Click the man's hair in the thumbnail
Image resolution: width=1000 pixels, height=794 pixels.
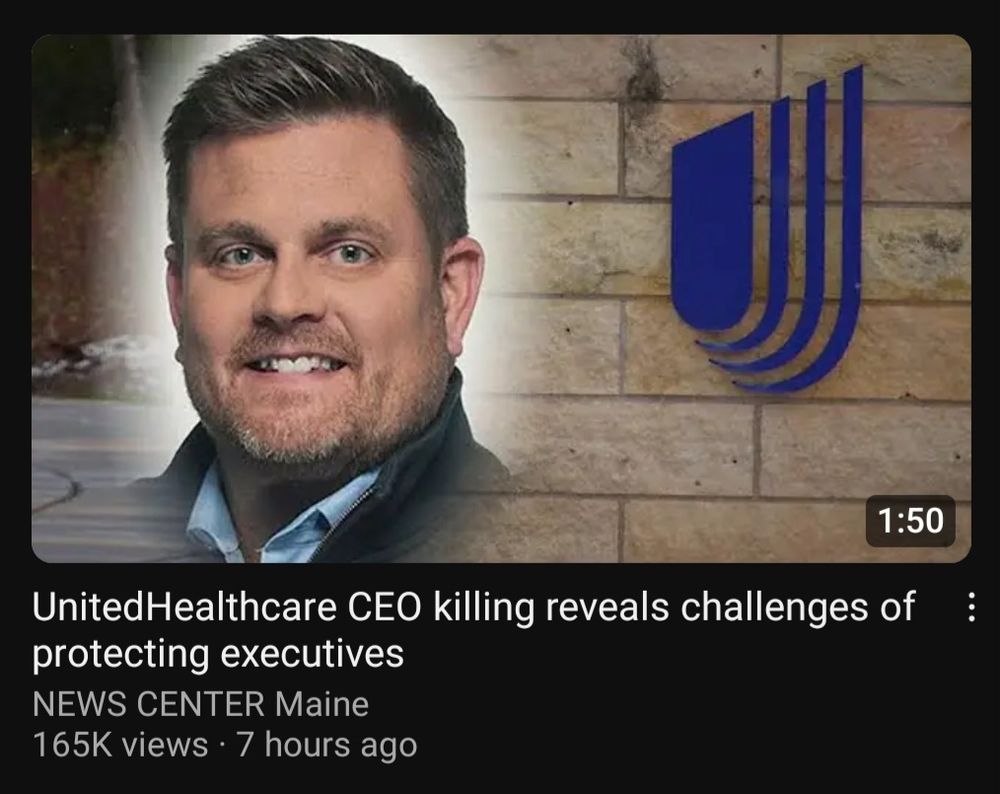[306, 96]
